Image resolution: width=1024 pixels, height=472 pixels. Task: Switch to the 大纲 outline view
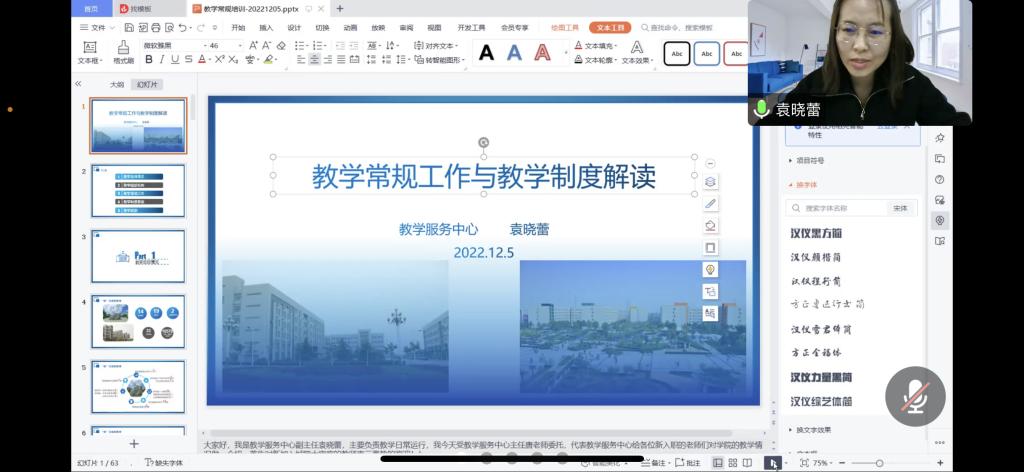point(117,85)
